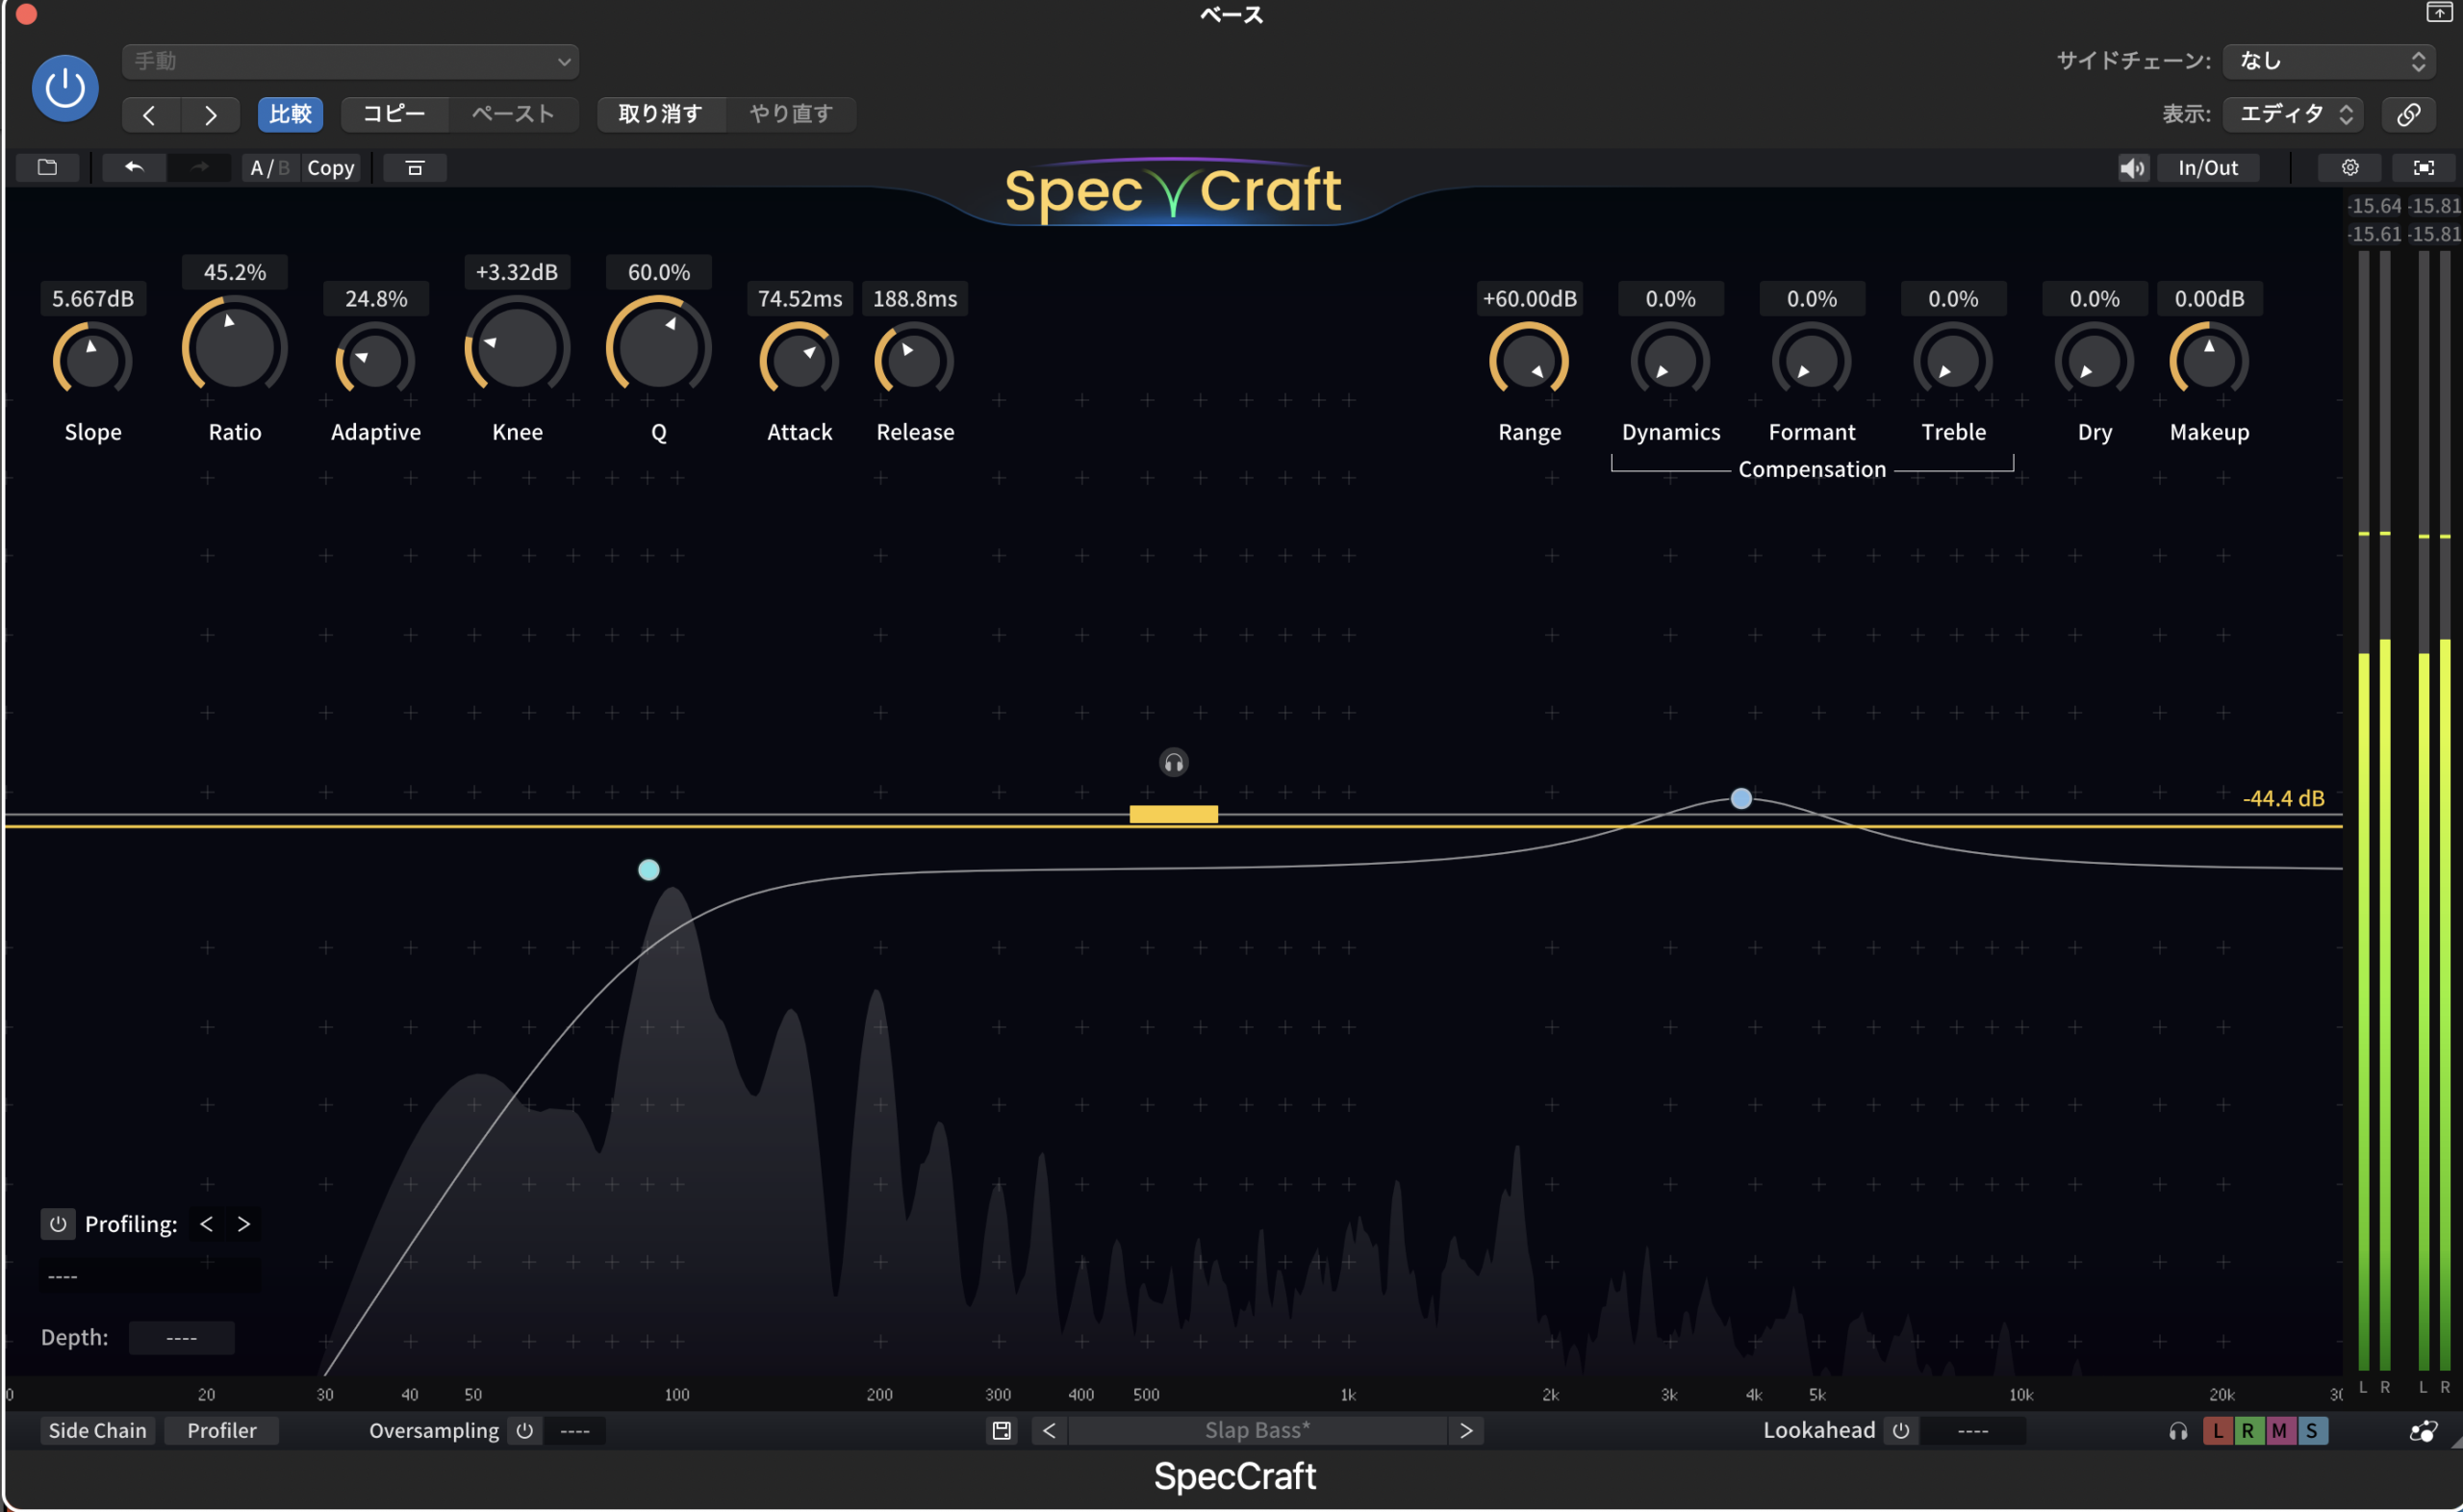Go to the next preset in the header
Screen dimensions: 2463x1512
pyautogui.click(x=210, y=114)
